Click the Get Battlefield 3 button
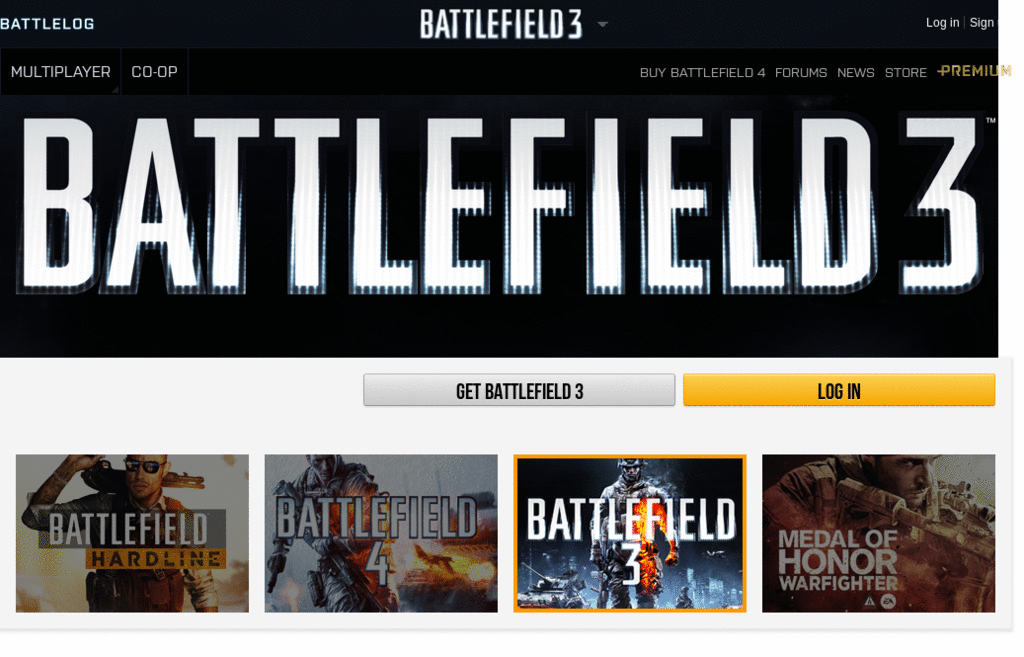Viewport: 1024px width, 657px height. 519,390
